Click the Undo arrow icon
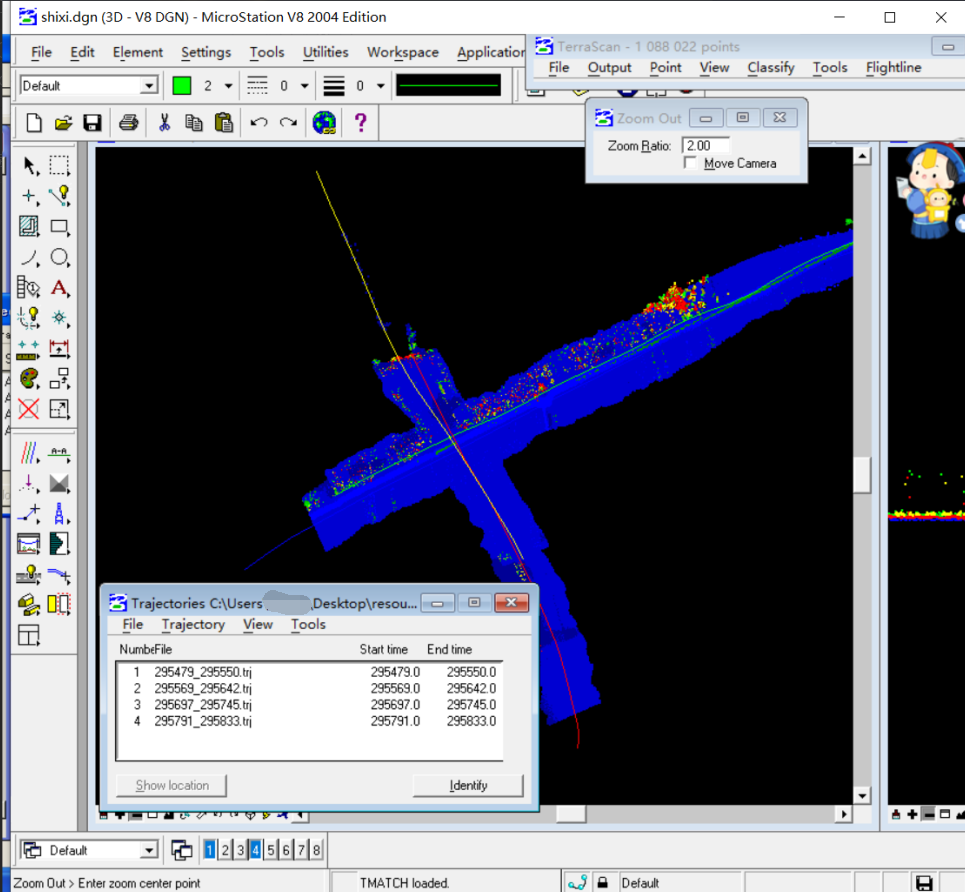 tap(258, 123)
